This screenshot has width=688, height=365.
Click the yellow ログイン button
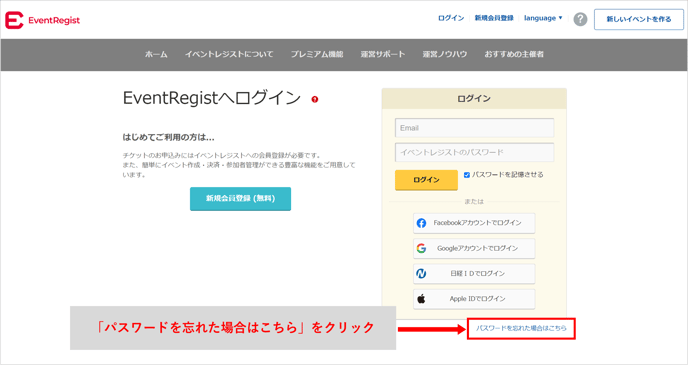click(426, 180)
